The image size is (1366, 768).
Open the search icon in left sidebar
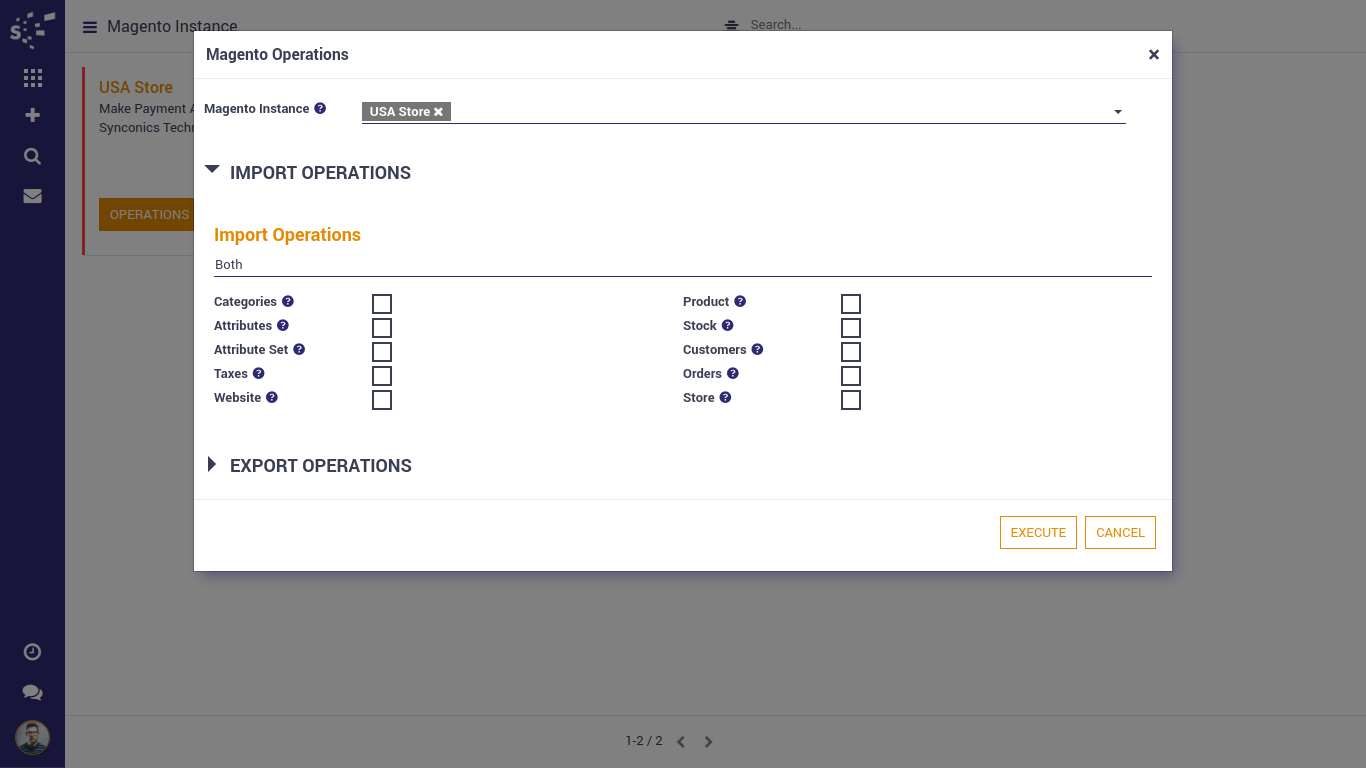point(32,156)
